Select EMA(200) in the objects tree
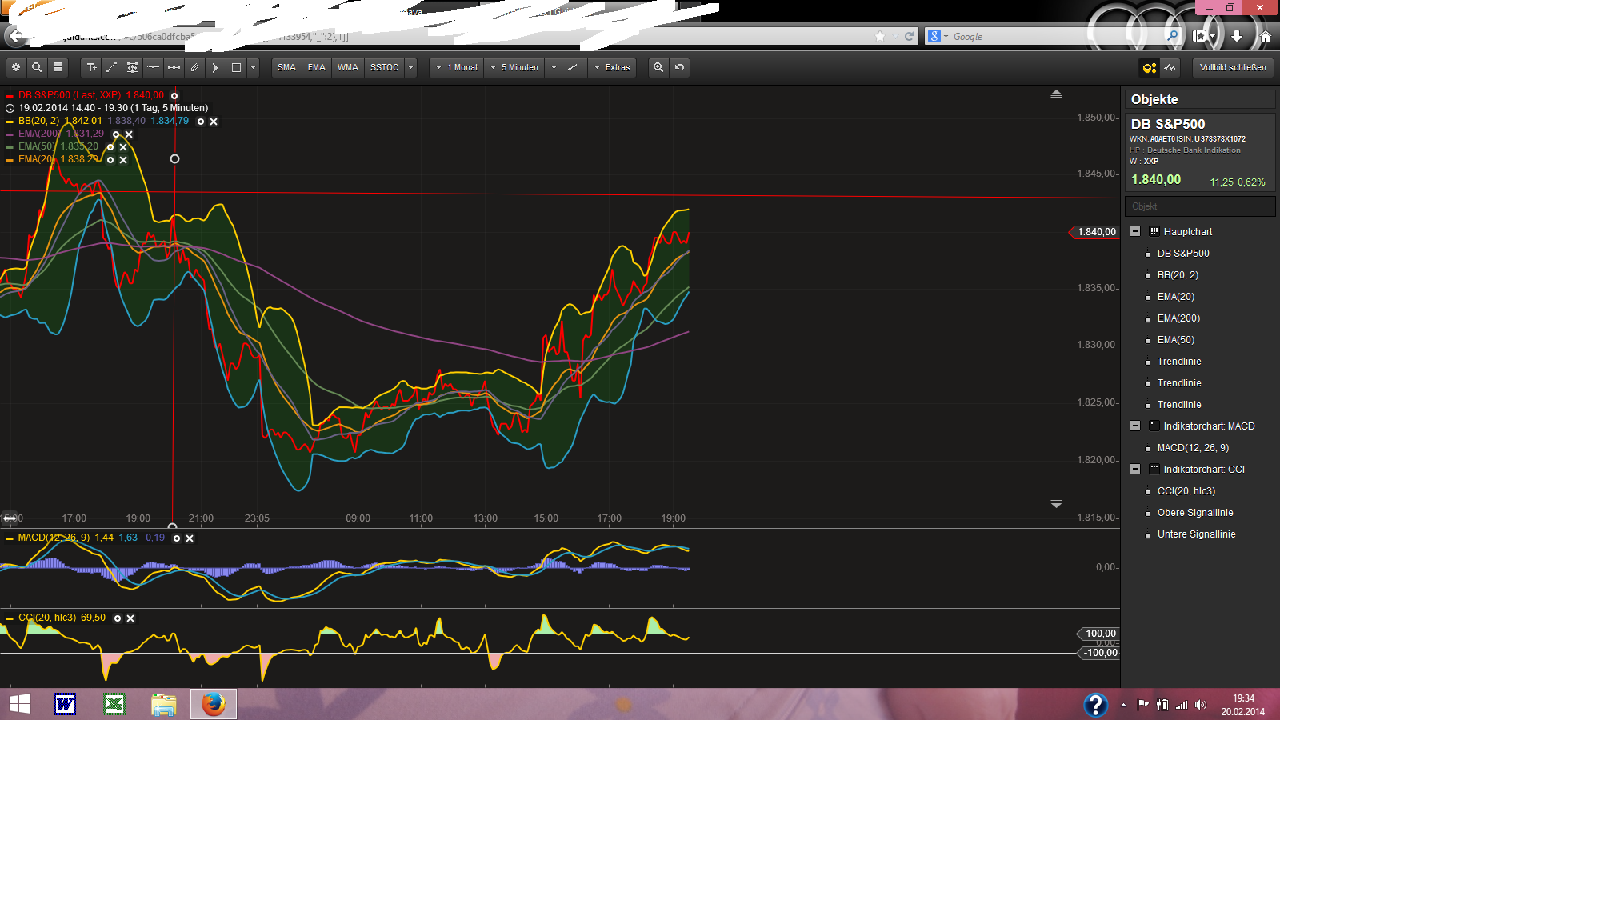This screenshot has height=900, width=1600. click(x=1178, y=318)
